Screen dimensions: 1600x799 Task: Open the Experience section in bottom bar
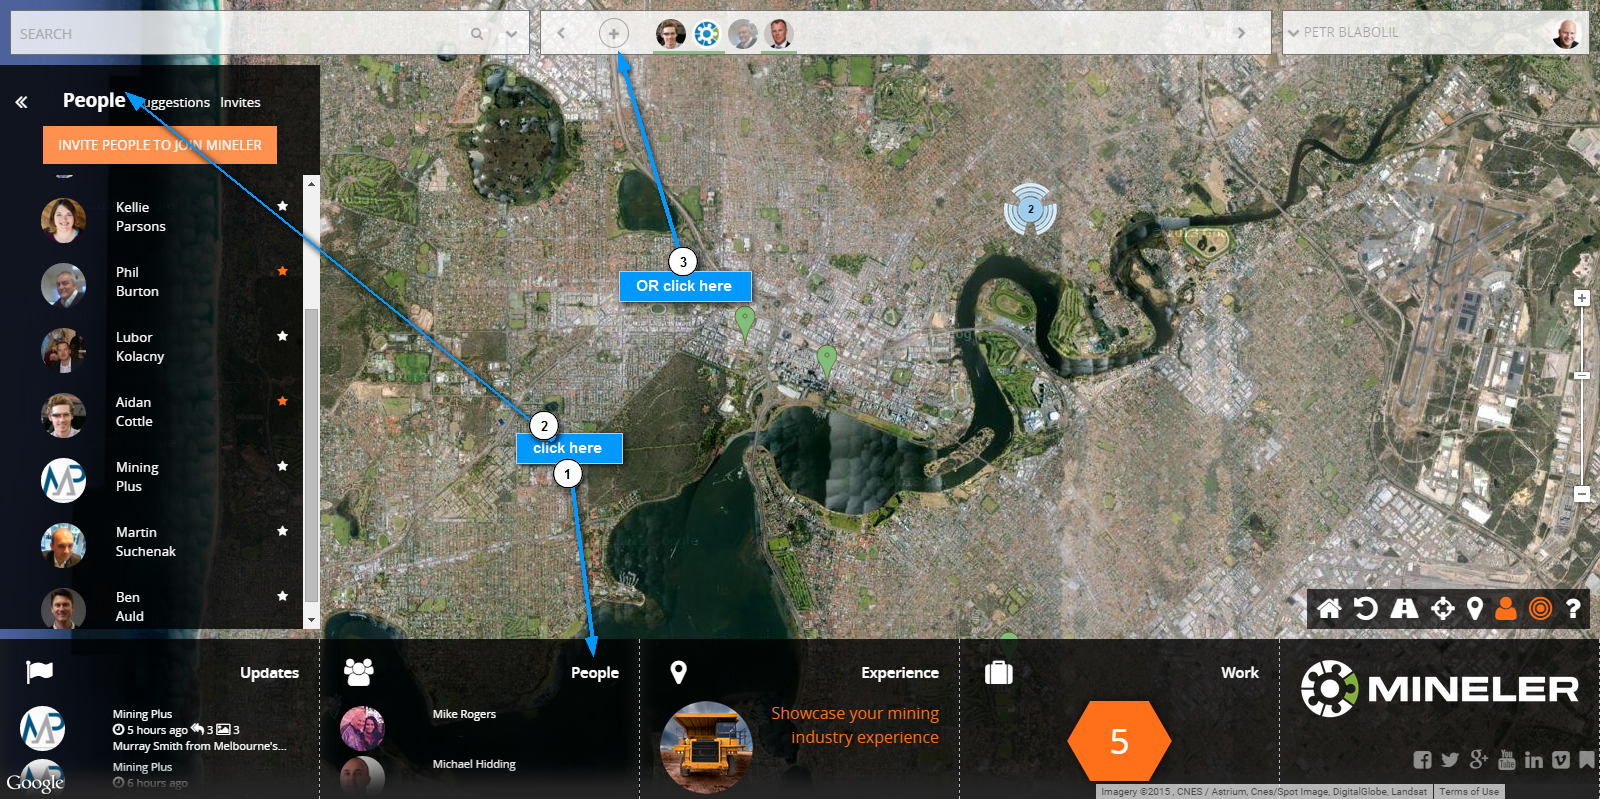tap(899, 673)
